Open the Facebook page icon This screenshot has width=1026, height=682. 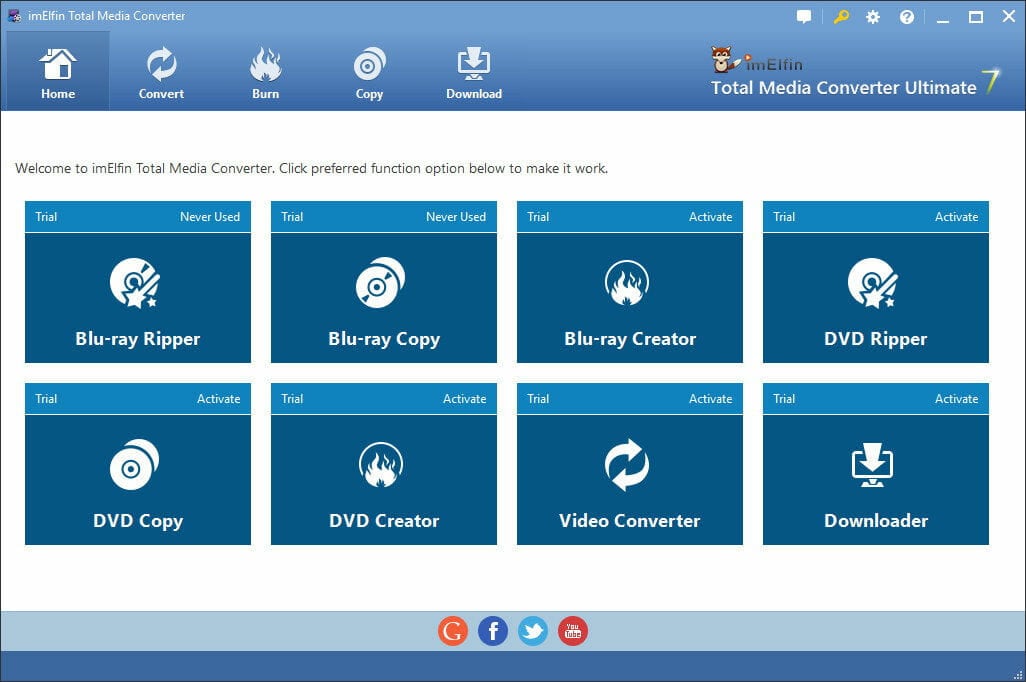(493, 631)
